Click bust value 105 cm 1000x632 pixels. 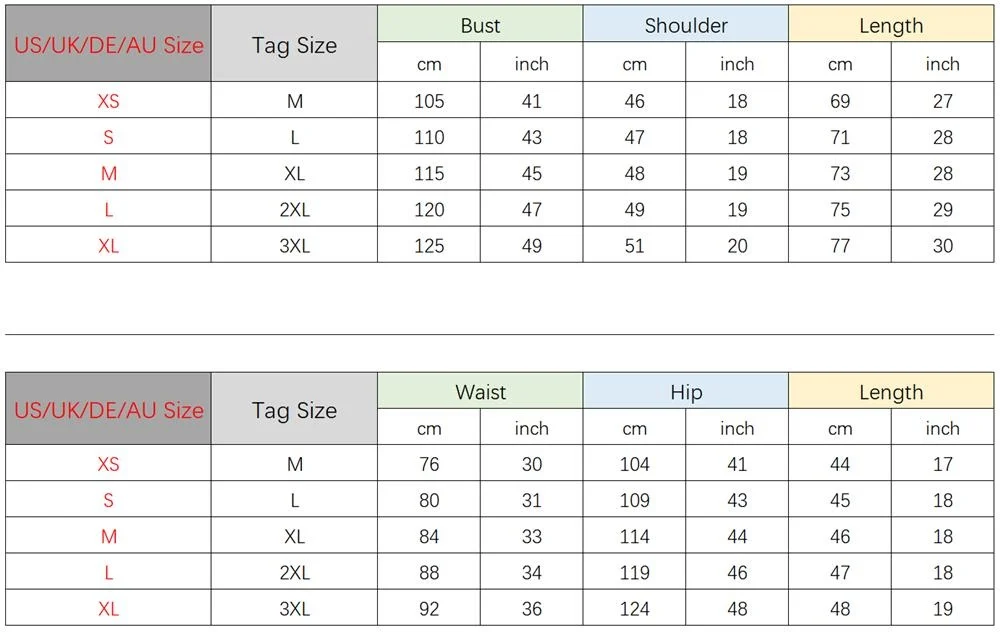coord(429,101)
